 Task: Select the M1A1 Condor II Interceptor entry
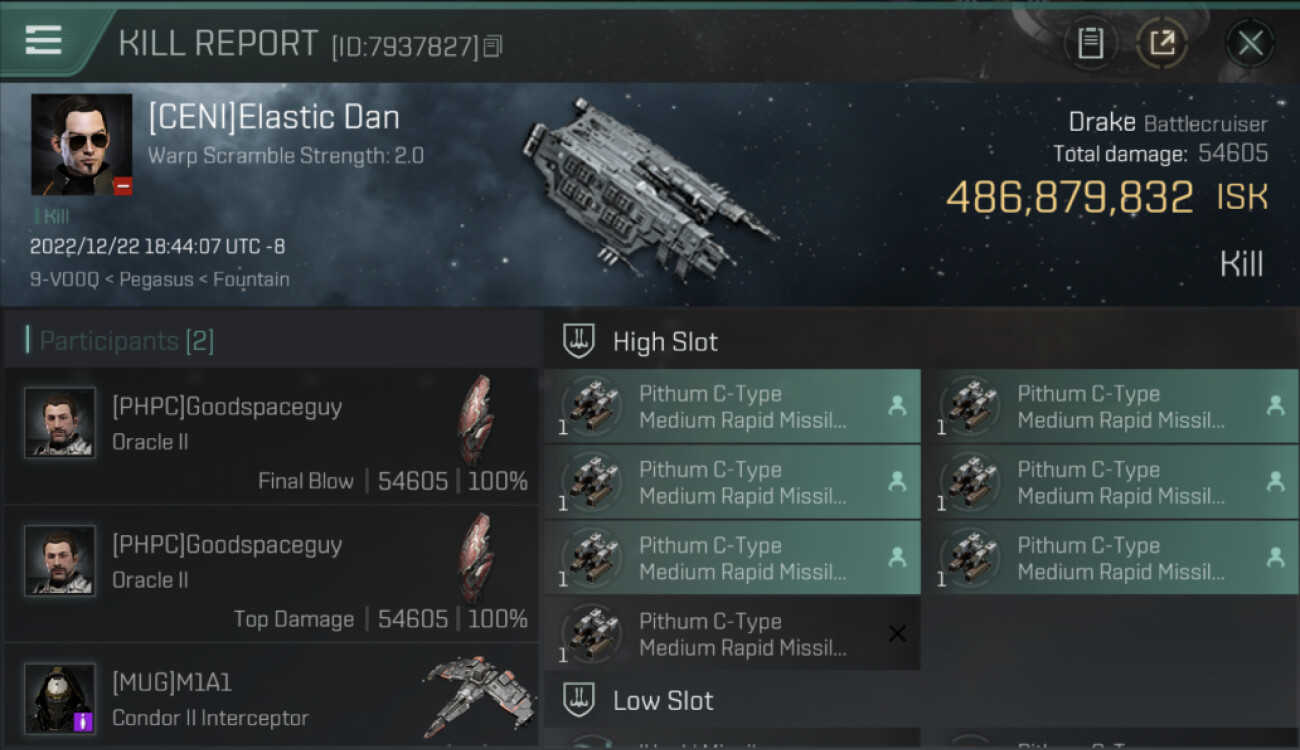(272, 698)
